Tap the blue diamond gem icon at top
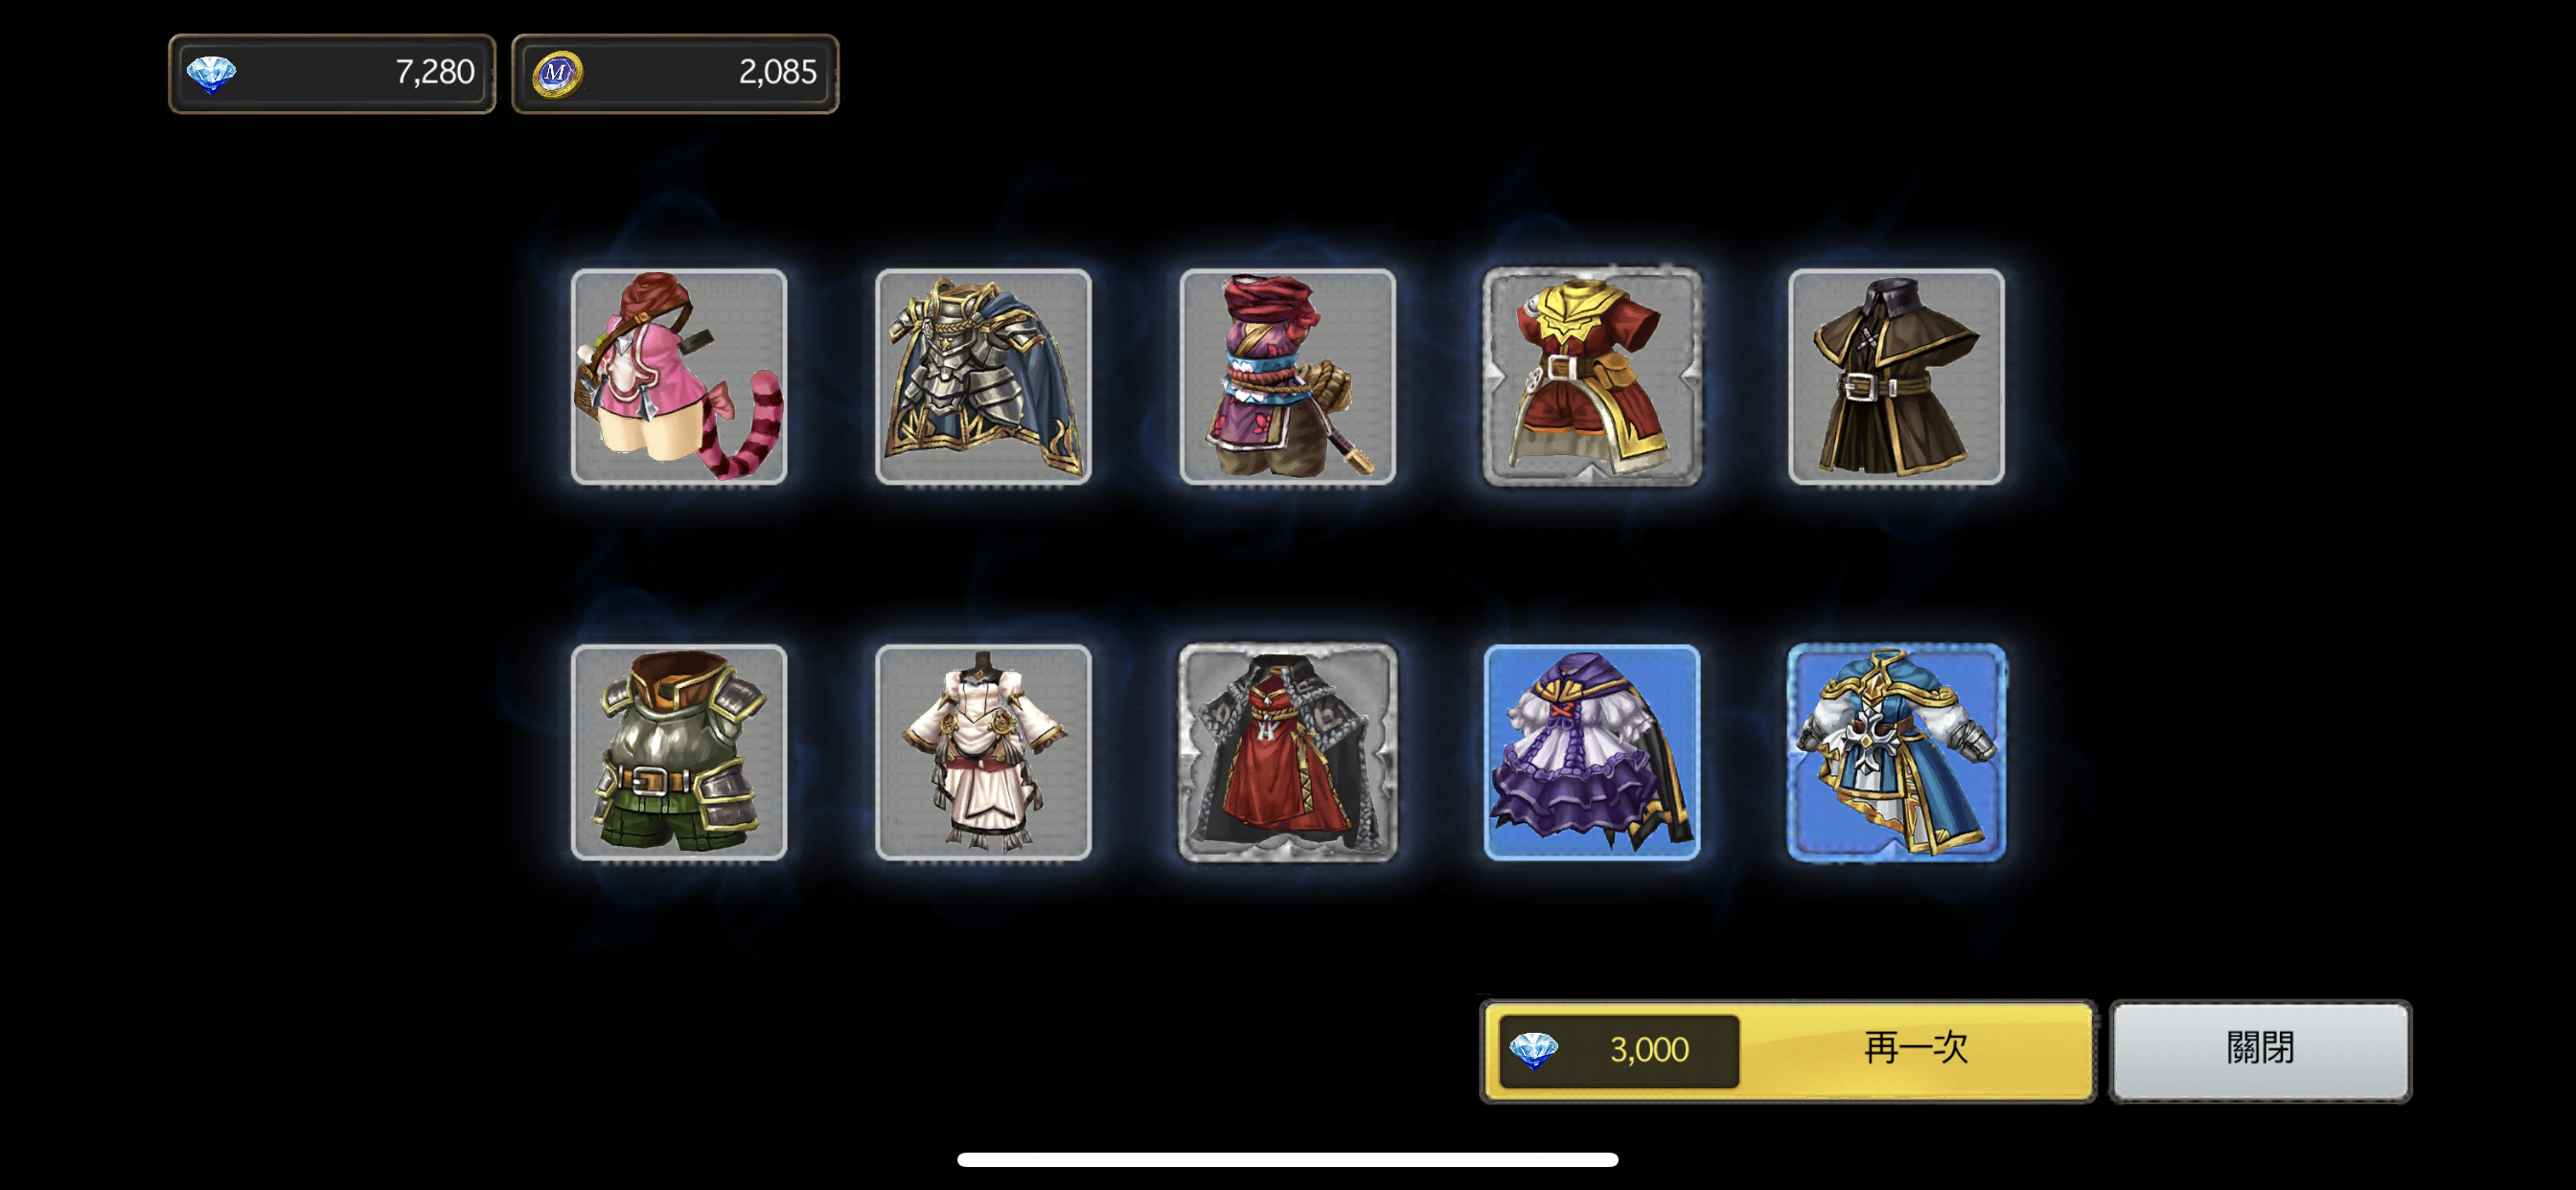Image resolution: width=2576 pixels, height=1190 pixels. [x=211, y=74]
